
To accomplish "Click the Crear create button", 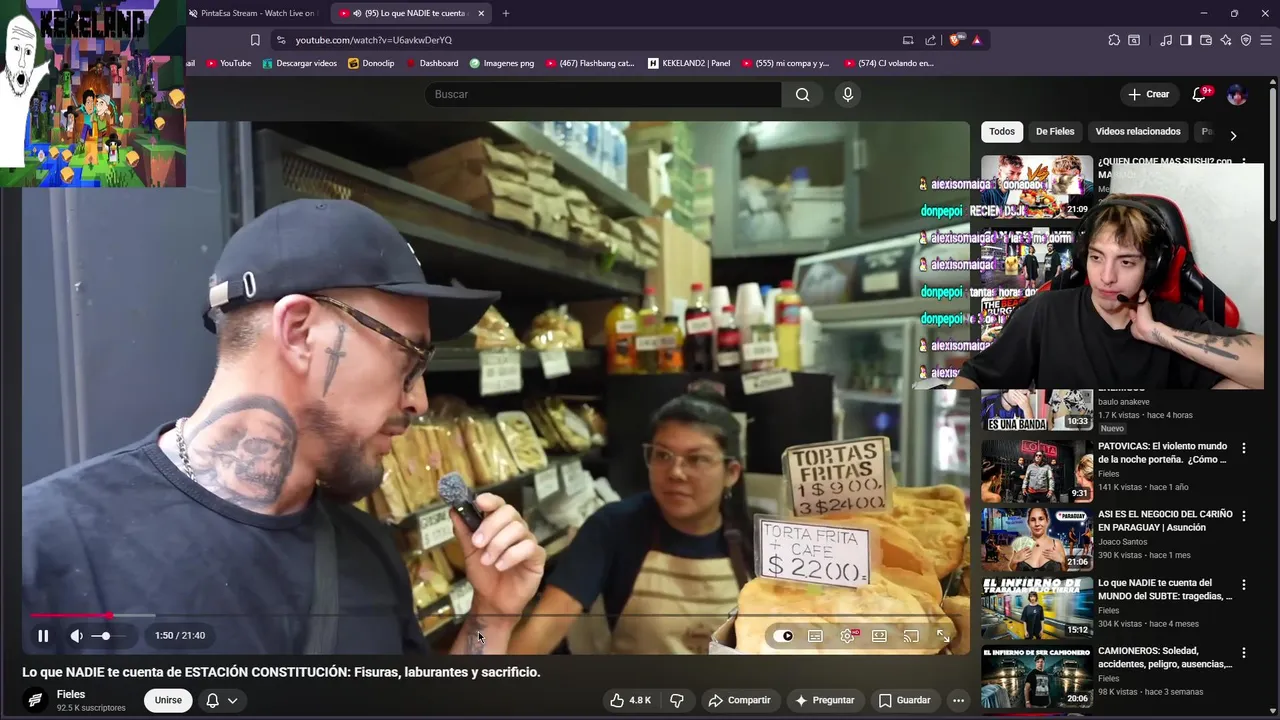I will point(1148,94).
